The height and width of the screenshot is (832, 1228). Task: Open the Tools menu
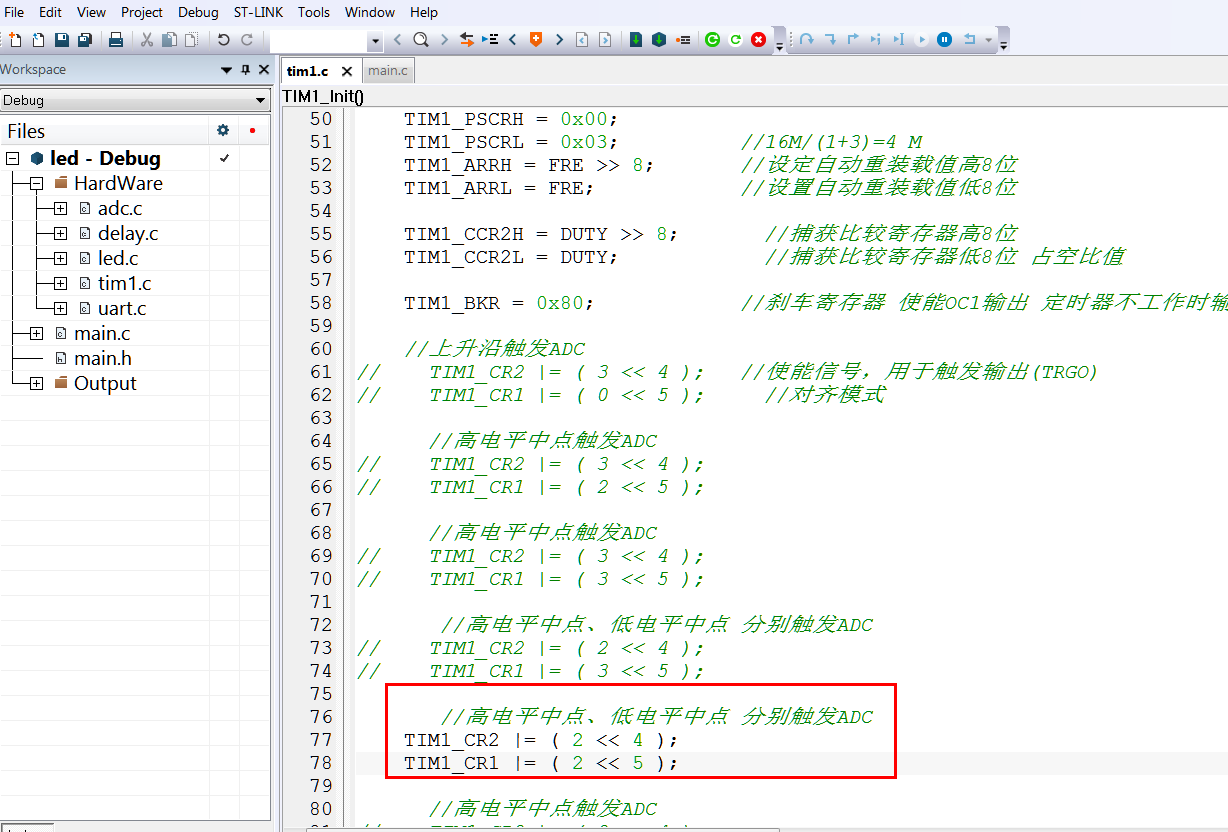[314, 12]
